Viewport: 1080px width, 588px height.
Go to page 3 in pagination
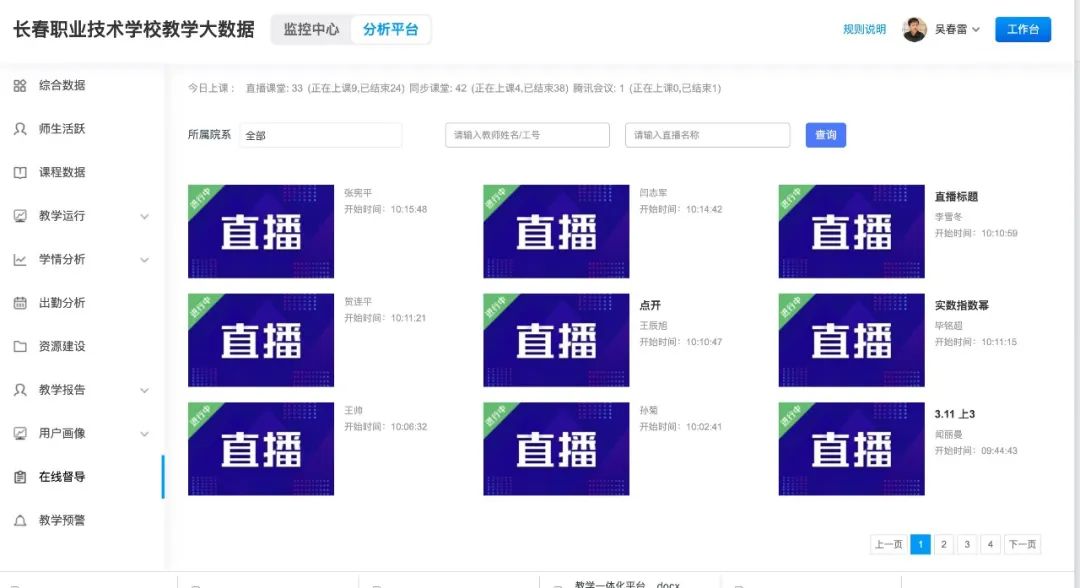pyautogui.click(x=966, y=544)
